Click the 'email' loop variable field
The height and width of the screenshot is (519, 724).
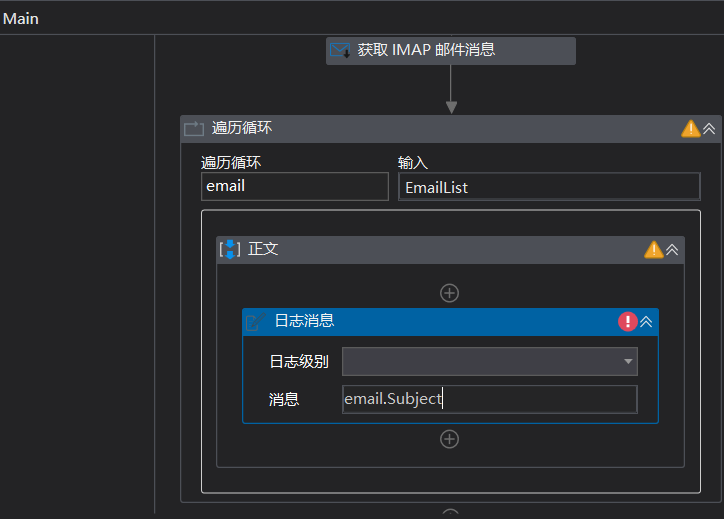click(x=295, y=187)
